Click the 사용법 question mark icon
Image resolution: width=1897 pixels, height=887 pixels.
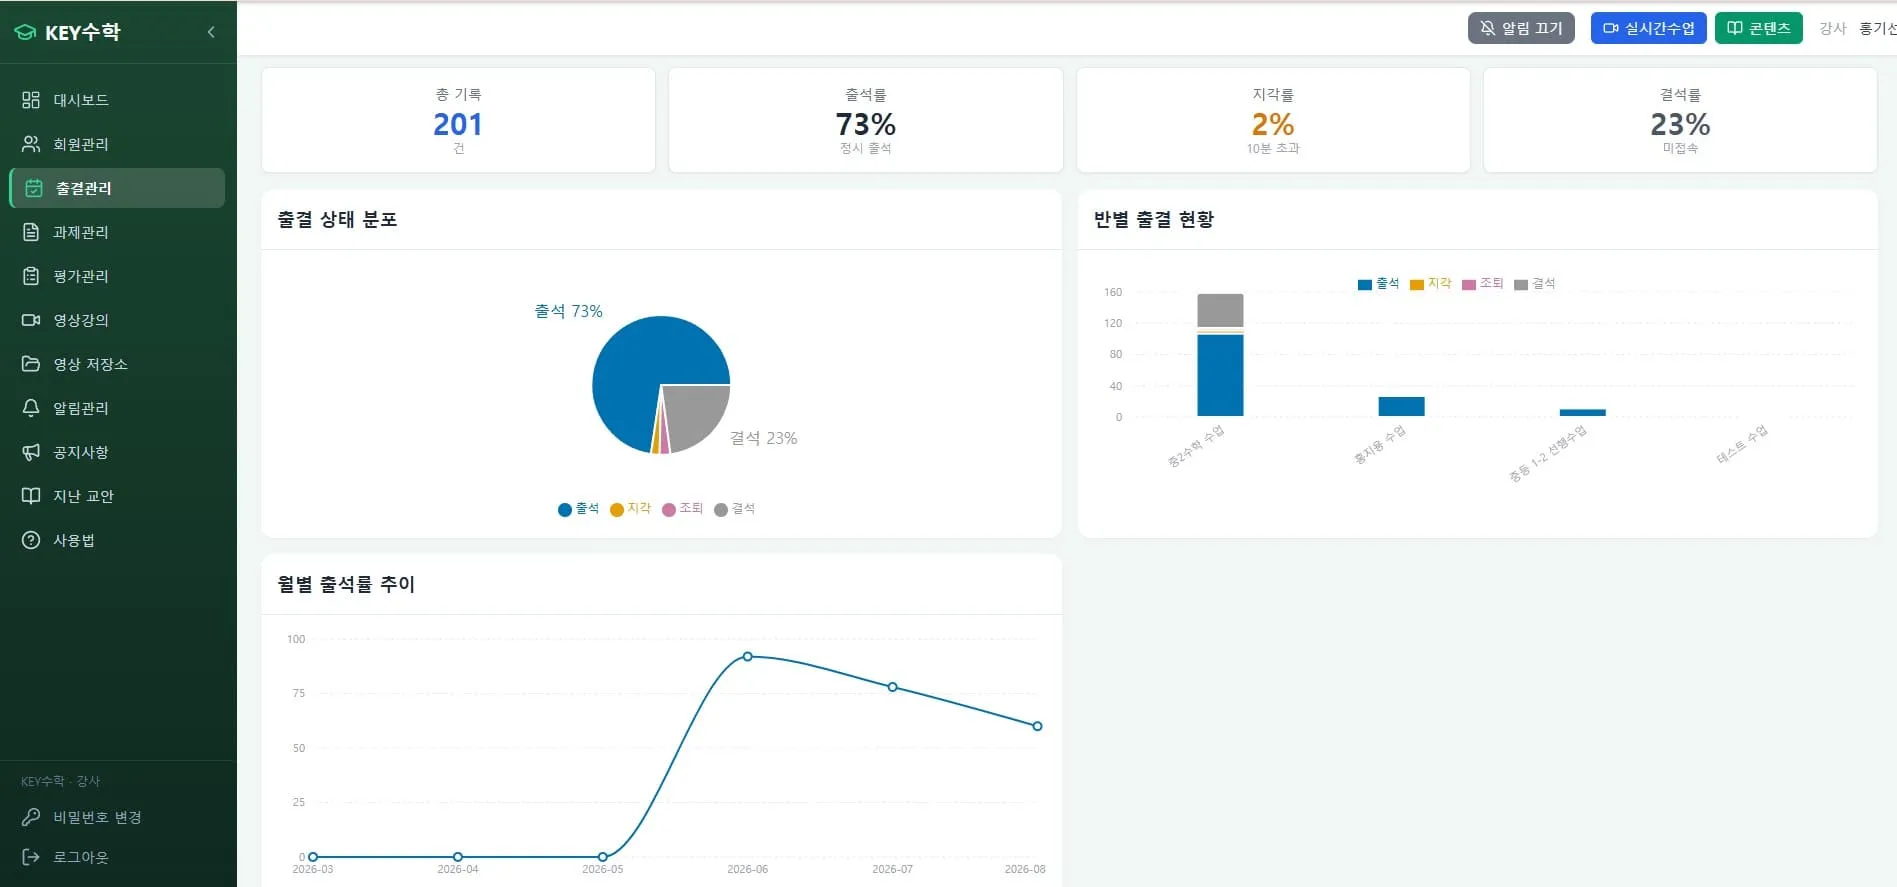click(x=31, y=540)
